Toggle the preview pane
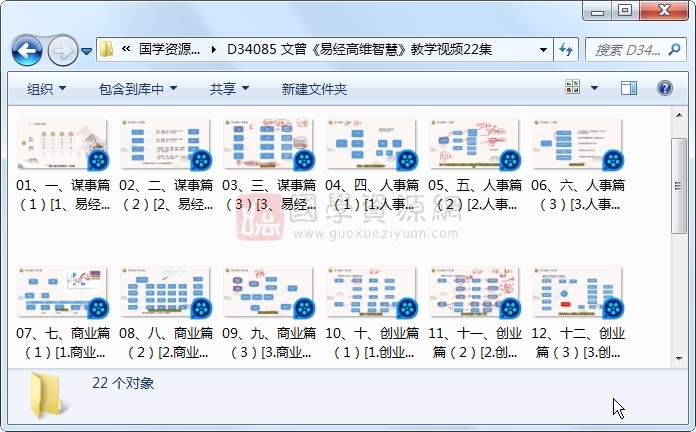The width and height of the screenshot is (696, 432). (629, 88)
